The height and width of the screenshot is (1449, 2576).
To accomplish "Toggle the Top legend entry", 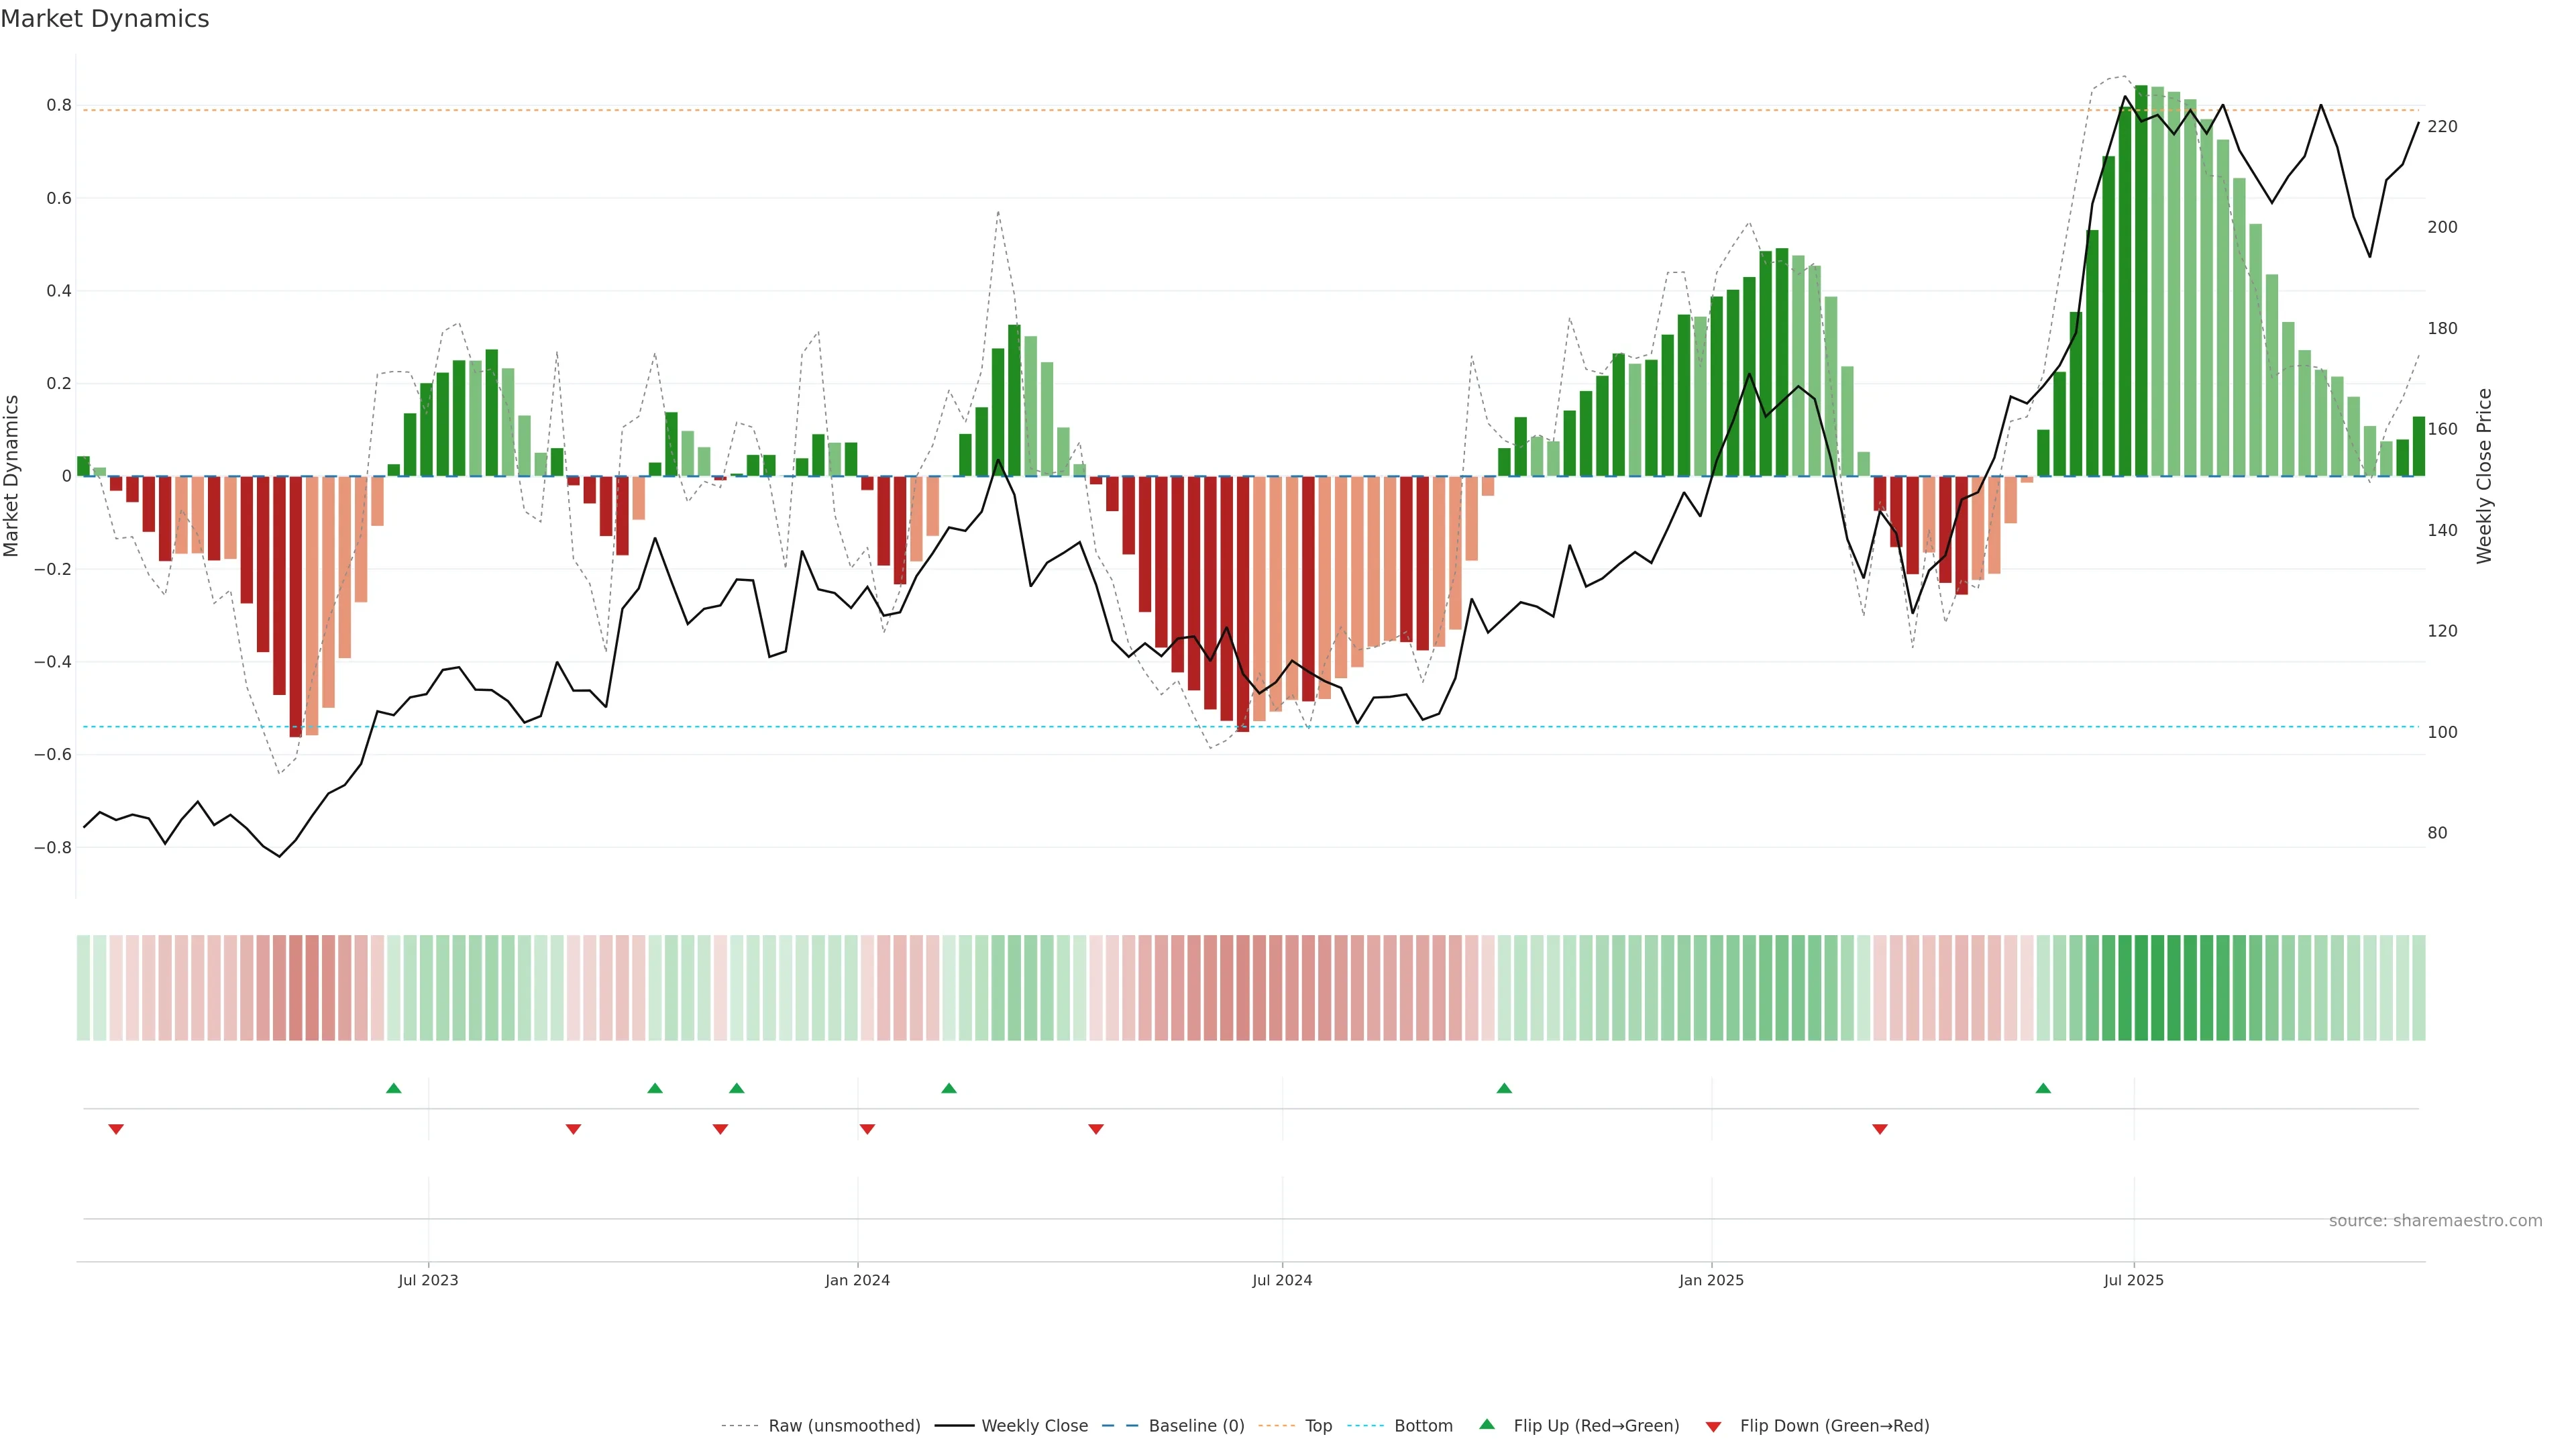I will [1318, 1426].
